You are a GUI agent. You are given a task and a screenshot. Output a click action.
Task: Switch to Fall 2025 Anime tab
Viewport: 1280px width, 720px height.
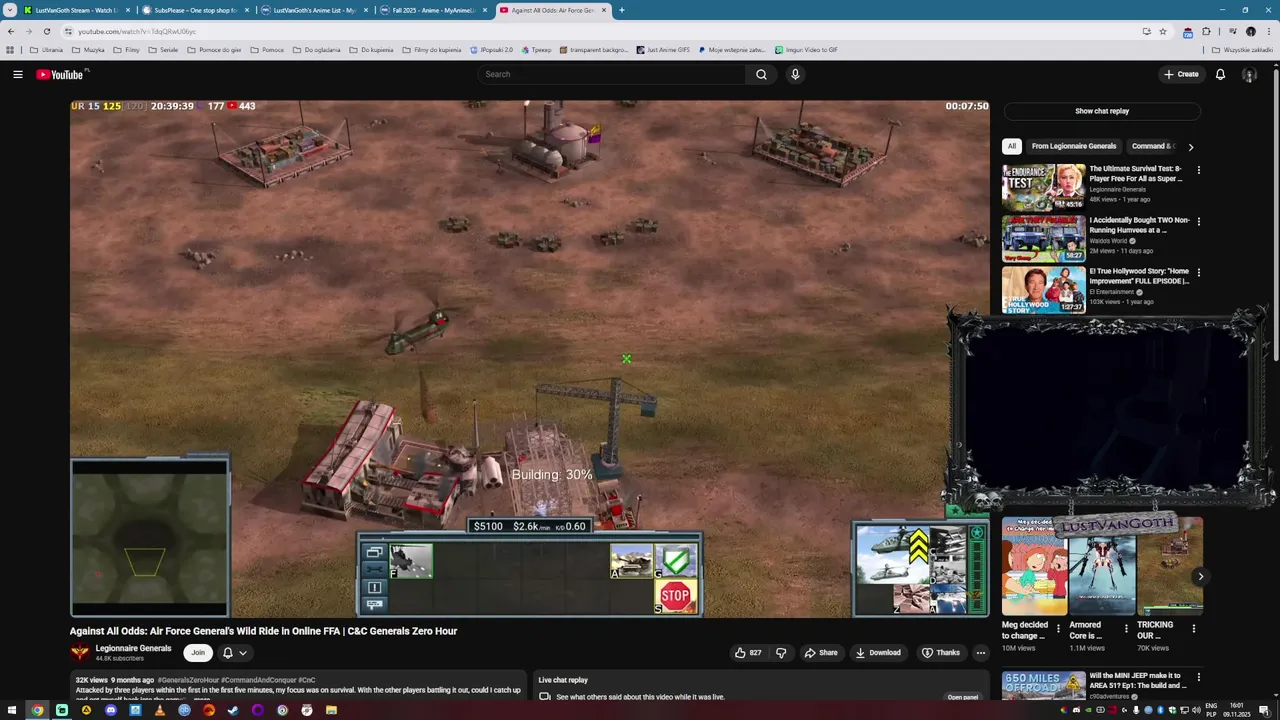433,10
